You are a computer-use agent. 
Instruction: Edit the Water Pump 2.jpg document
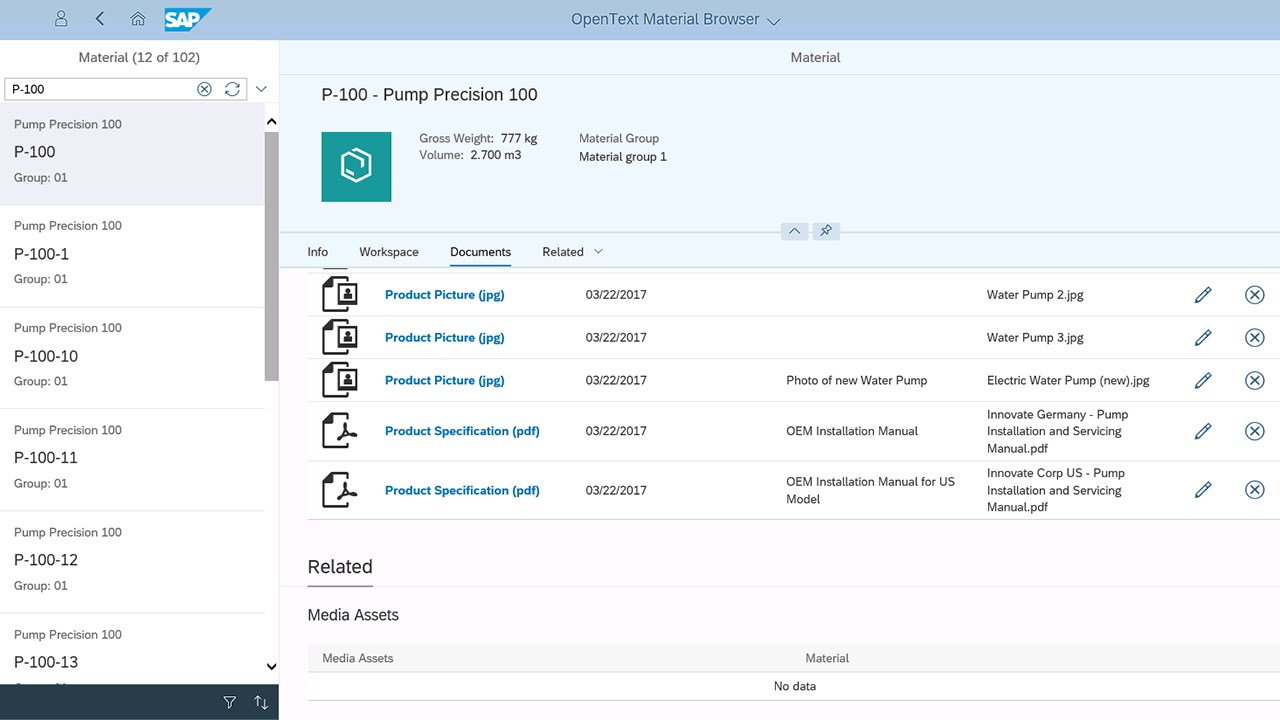1203,295
